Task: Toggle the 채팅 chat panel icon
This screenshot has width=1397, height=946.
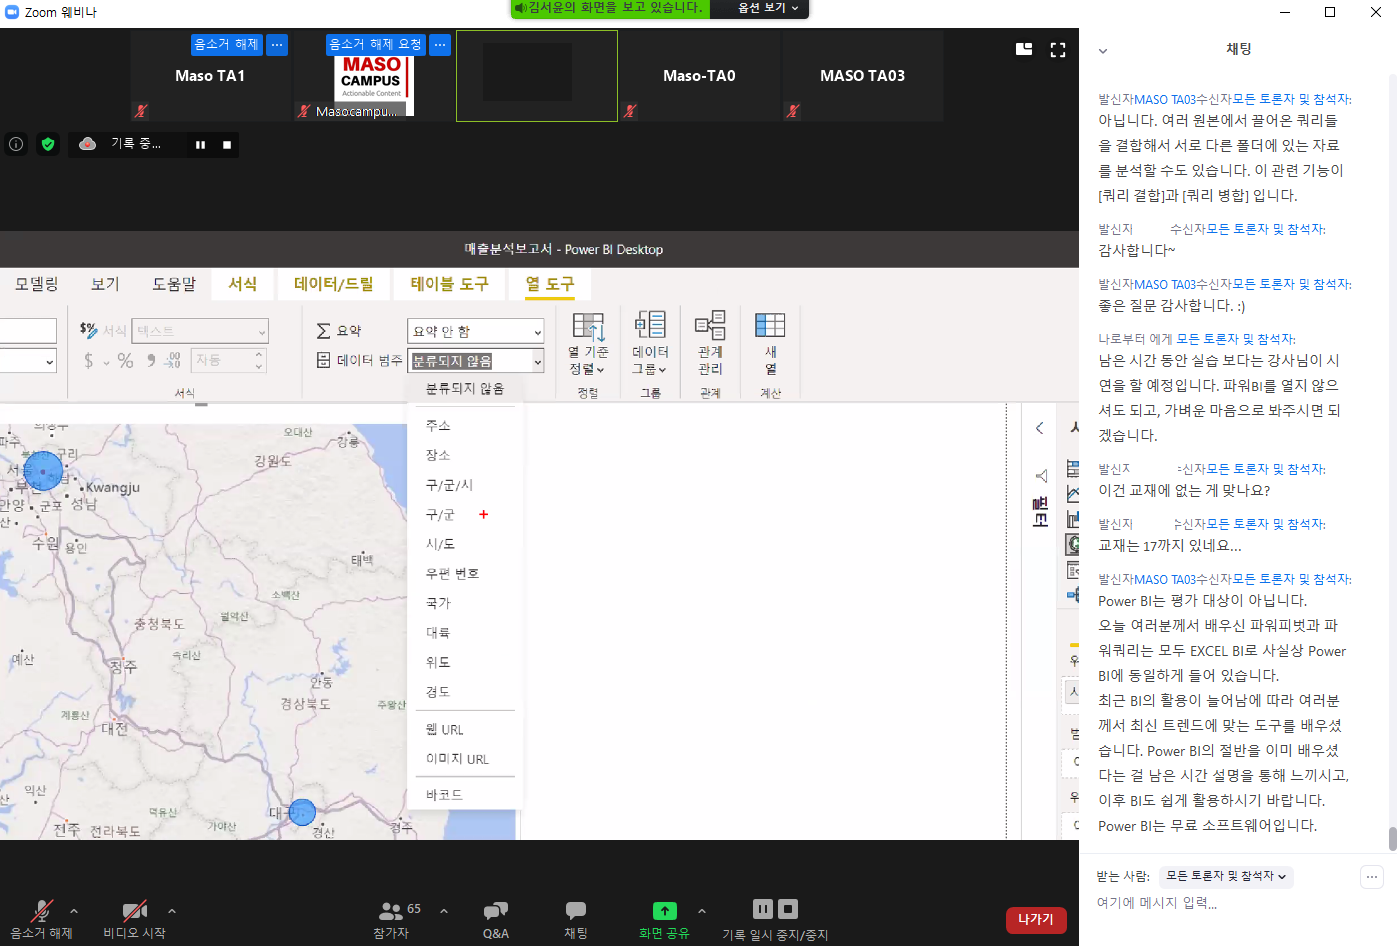Action: pos(575,911)
